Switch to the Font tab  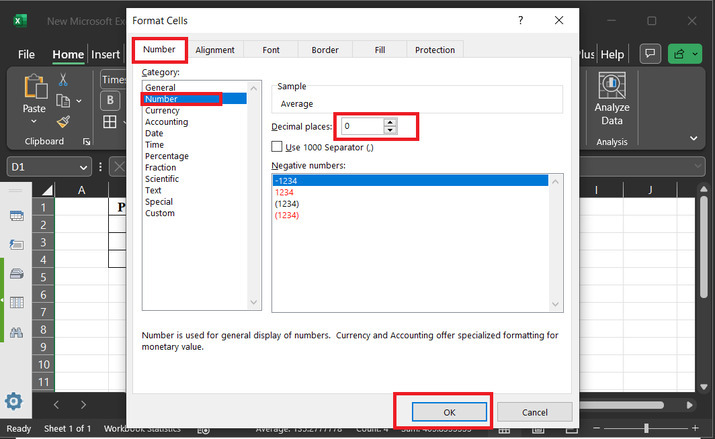(x=271, y=50)
